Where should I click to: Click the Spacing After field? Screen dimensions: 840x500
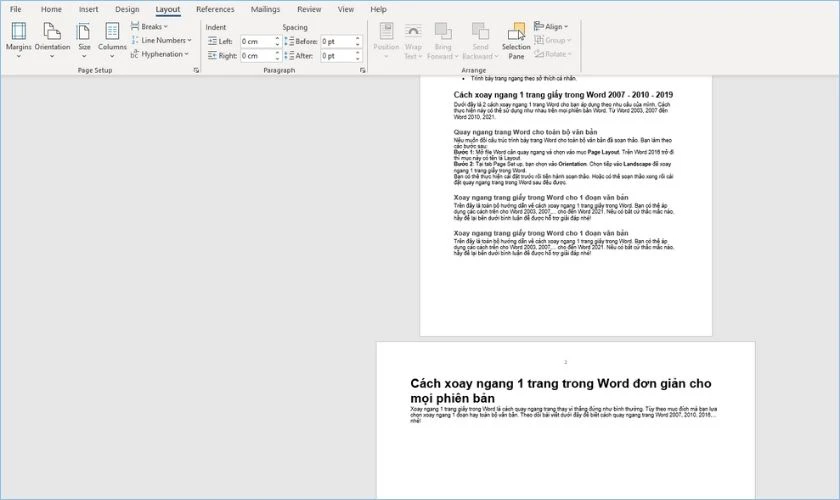pyautogui.click(x=337, y=56)
